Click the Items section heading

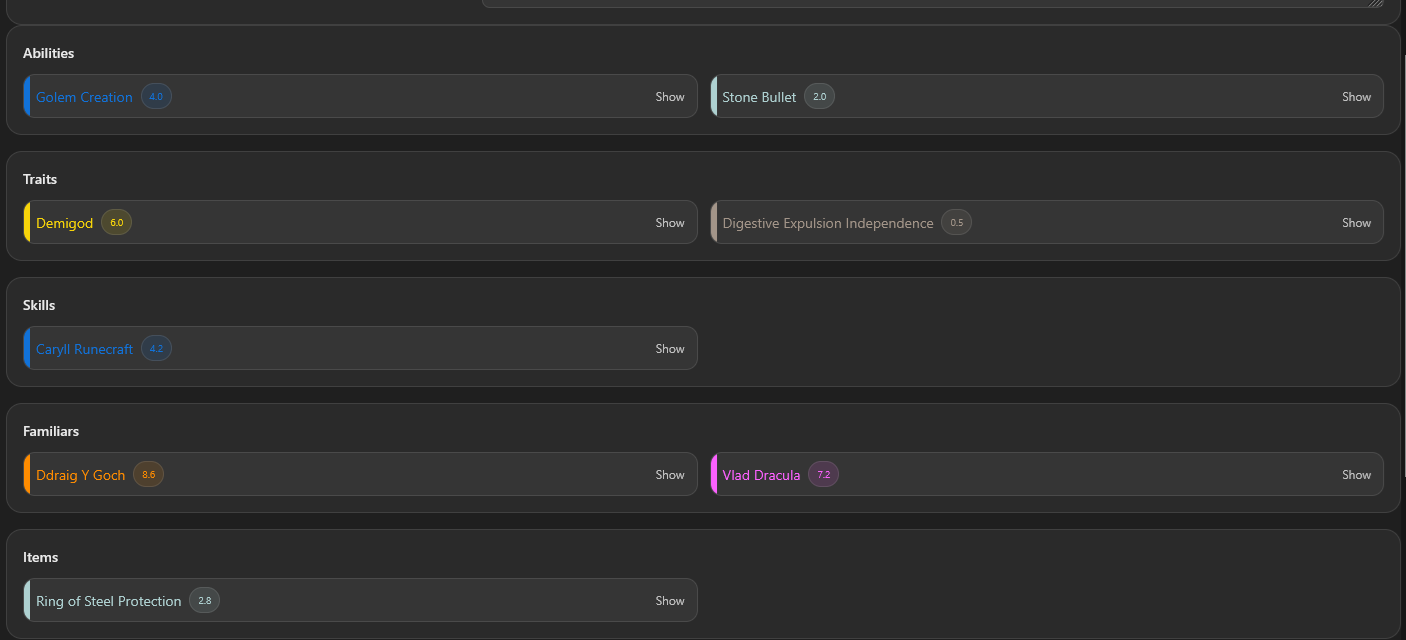(x=41, y=557)
